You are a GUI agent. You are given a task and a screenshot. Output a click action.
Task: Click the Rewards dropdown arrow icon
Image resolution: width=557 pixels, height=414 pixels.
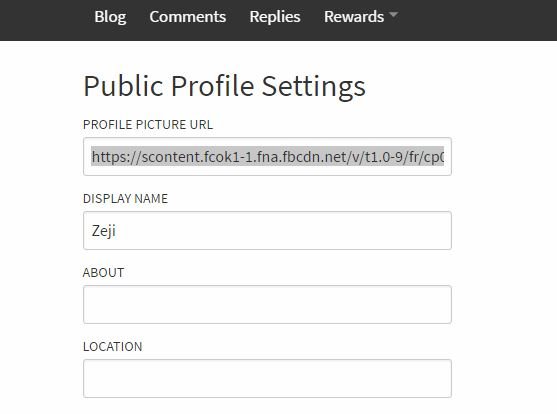click(x=394, y=15)
